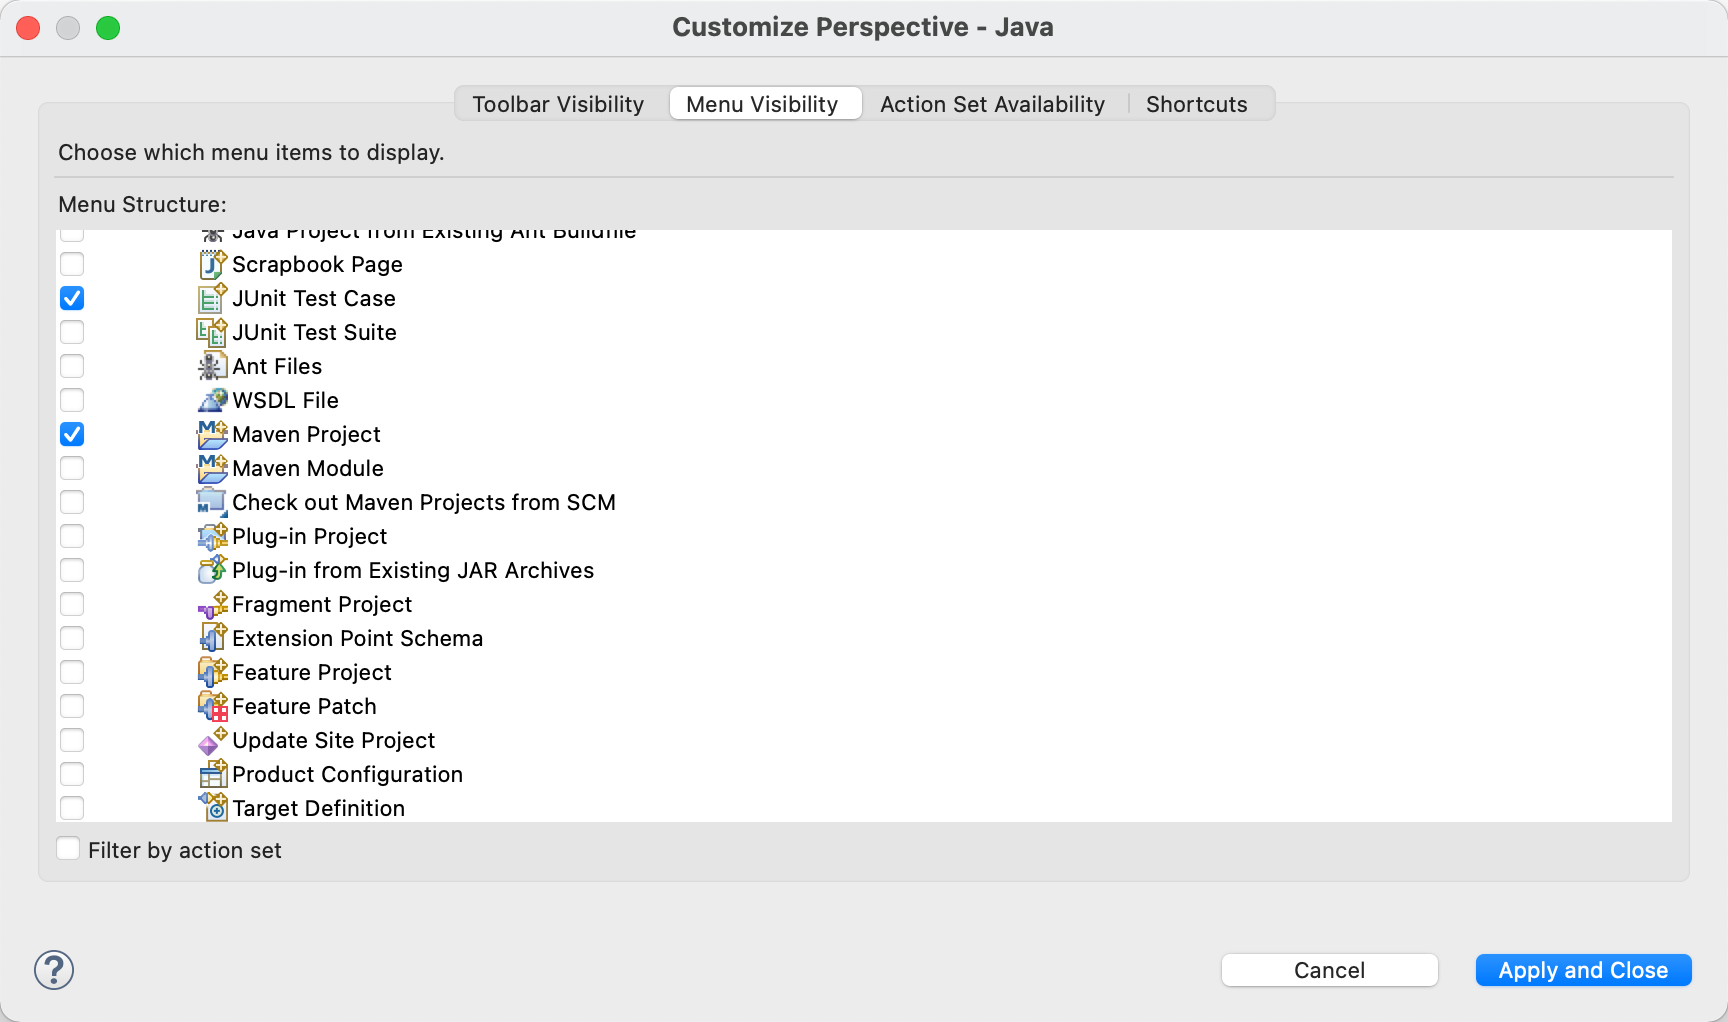Open the Action Set Availability tab

click(x=992, y=104)
